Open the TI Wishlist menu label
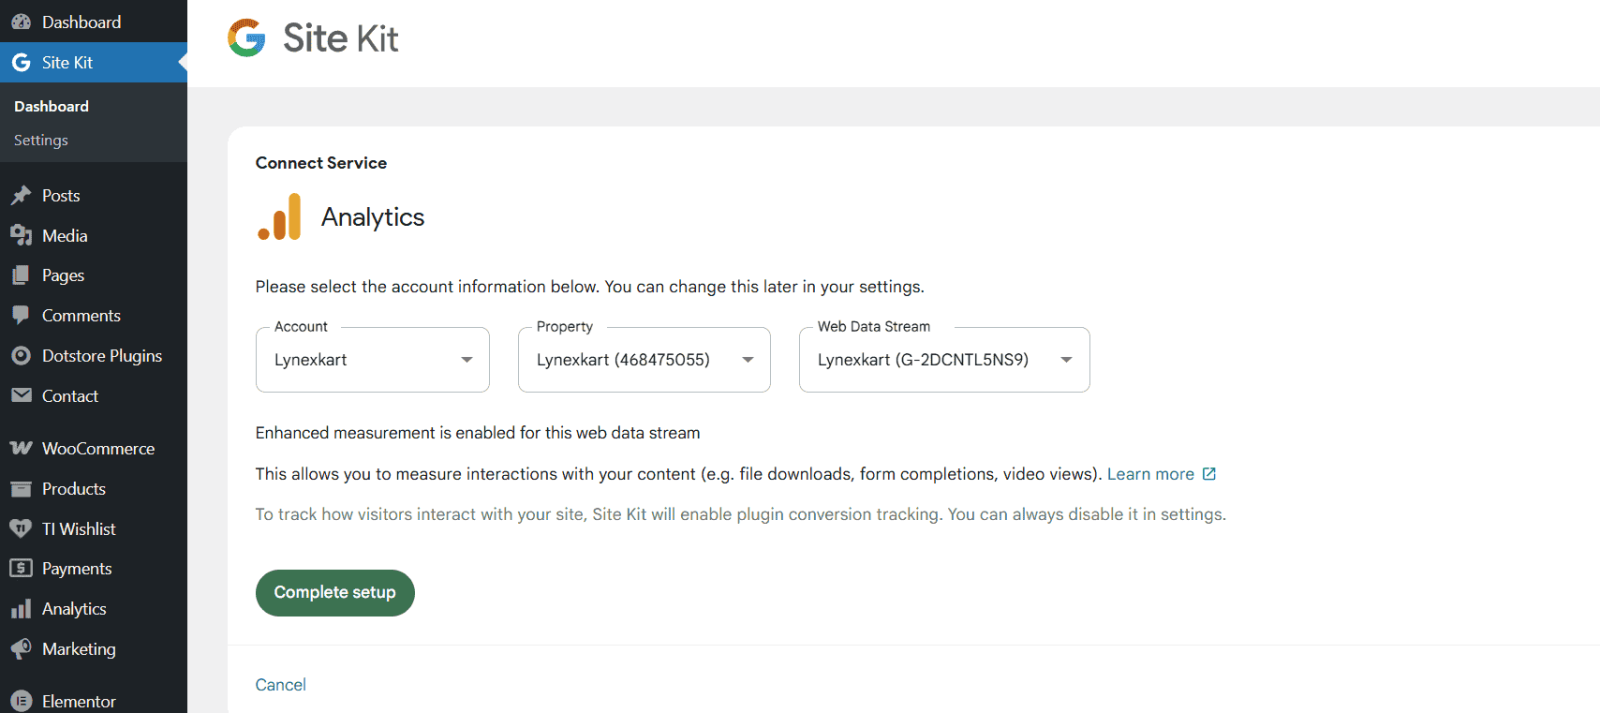This screenshot has height=713, width=1600. (79, 529)
